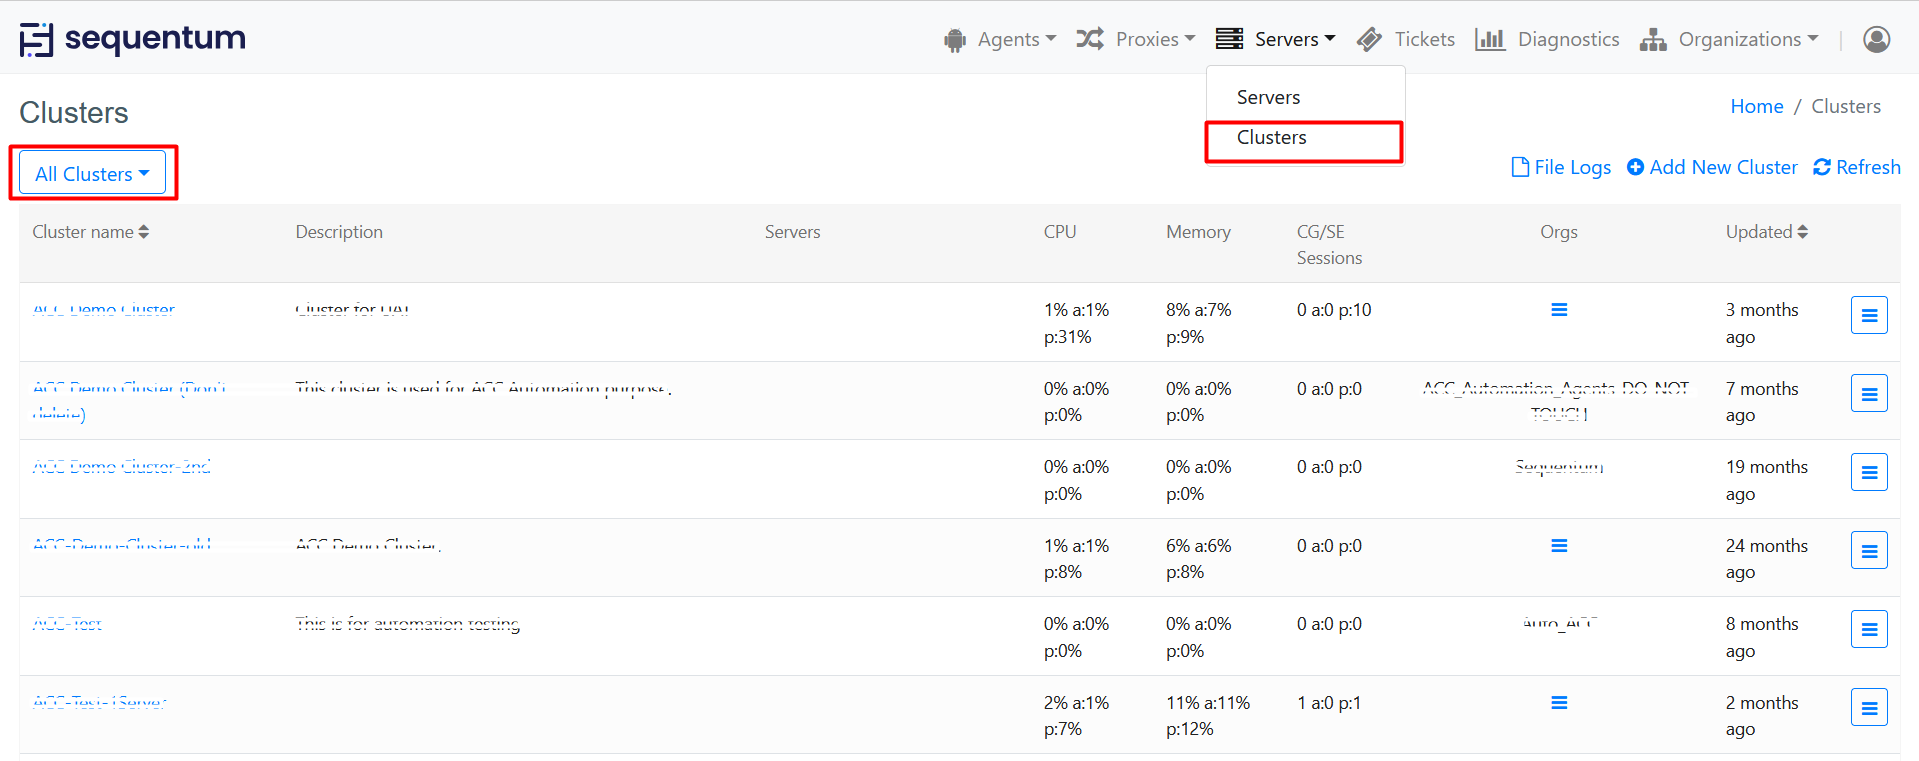Sort table by Updated column
1919x761 pixels.
click(x=1766, y=232)
